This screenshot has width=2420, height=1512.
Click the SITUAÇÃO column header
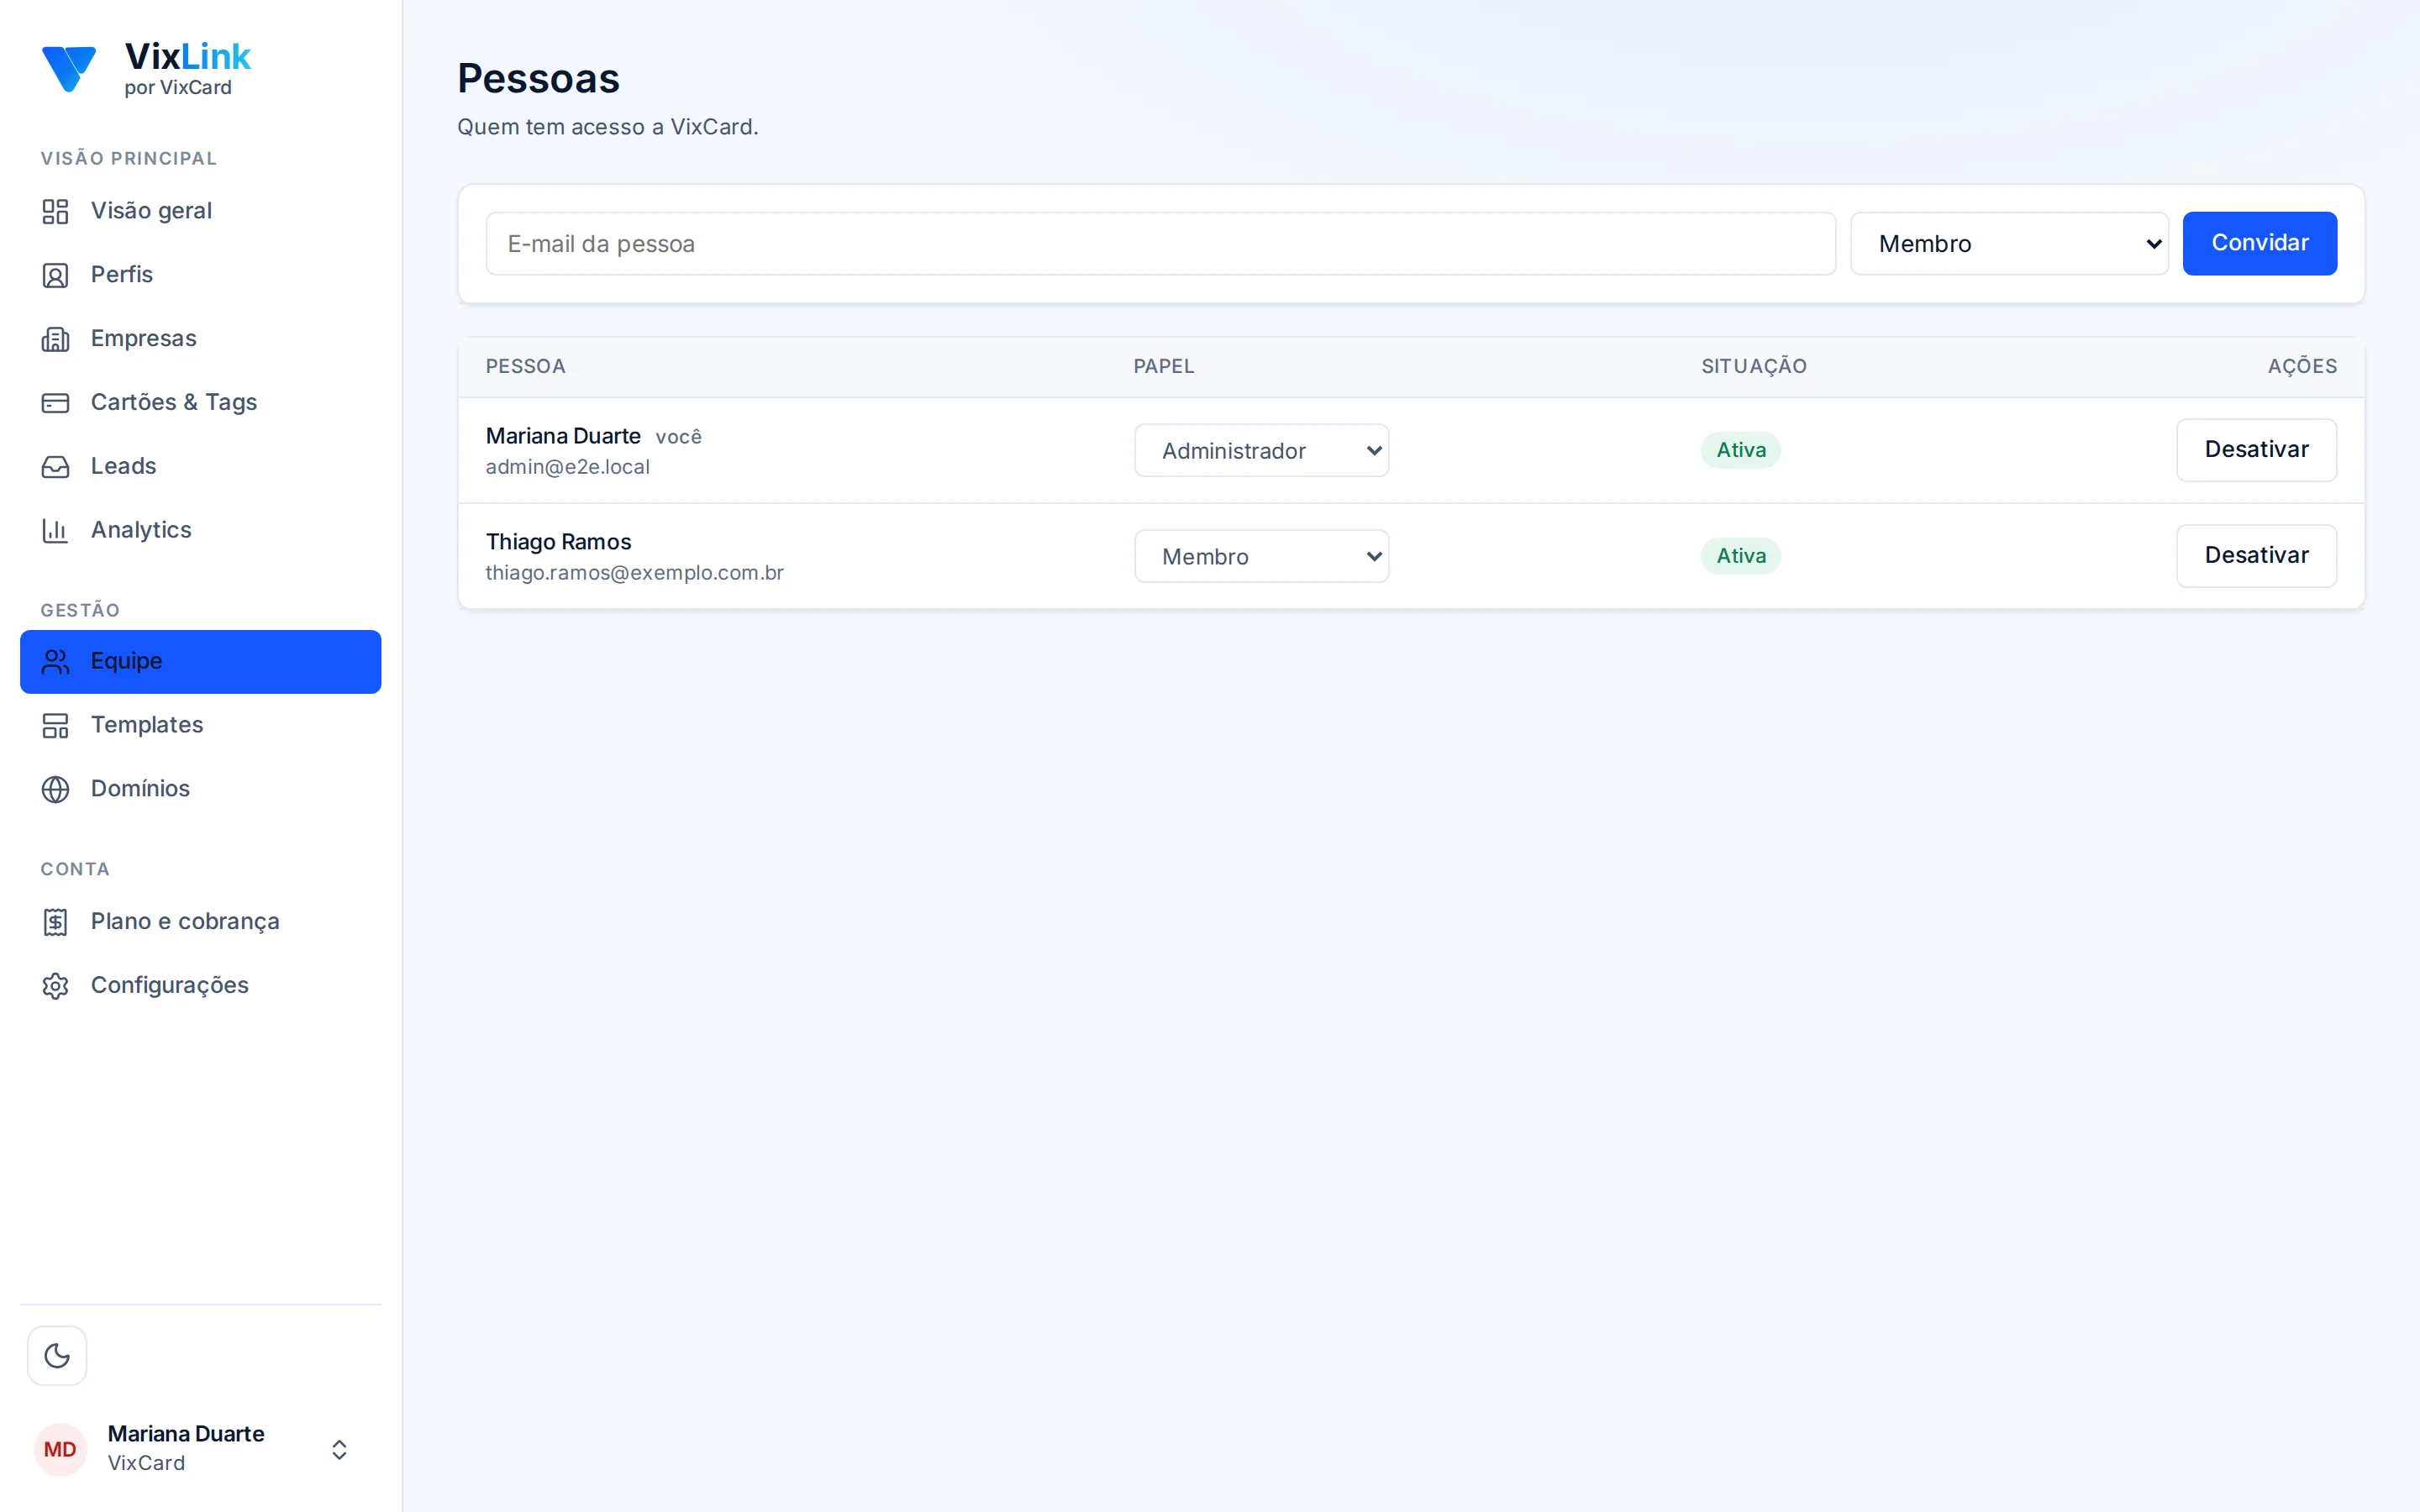[1754, 366]
